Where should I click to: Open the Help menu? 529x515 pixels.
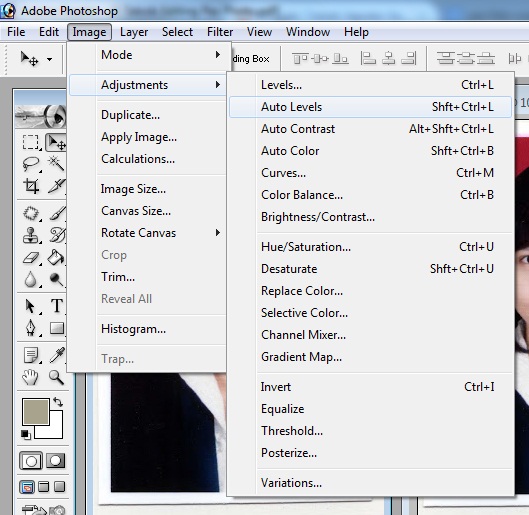click(356, 32)
